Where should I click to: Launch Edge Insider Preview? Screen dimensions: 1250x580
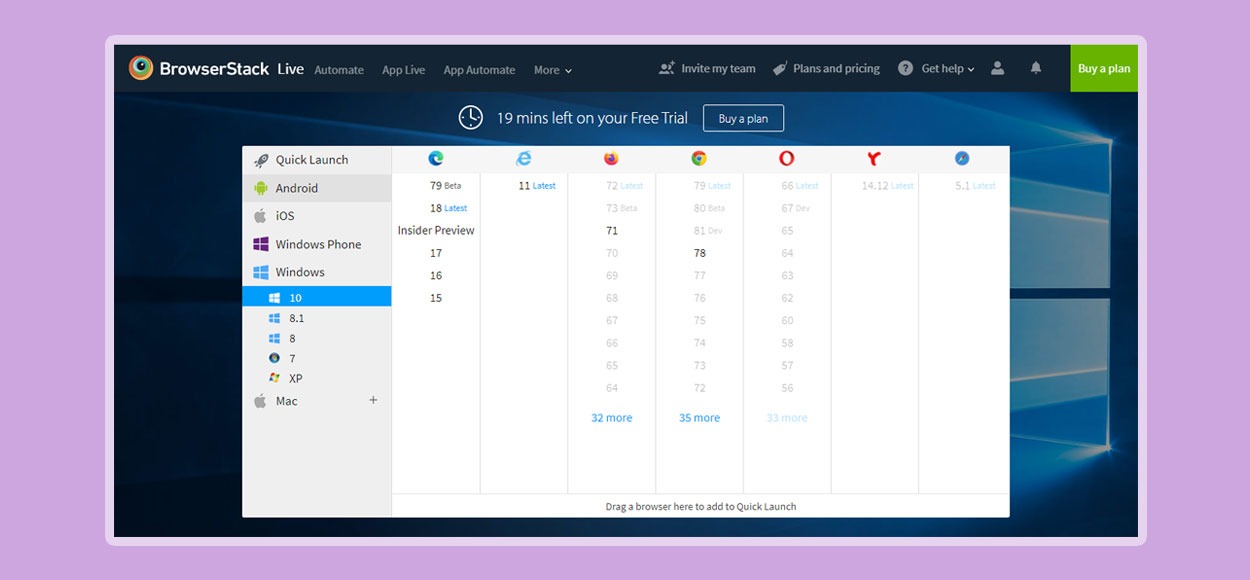pyautogui.click(x=436, y=230)
